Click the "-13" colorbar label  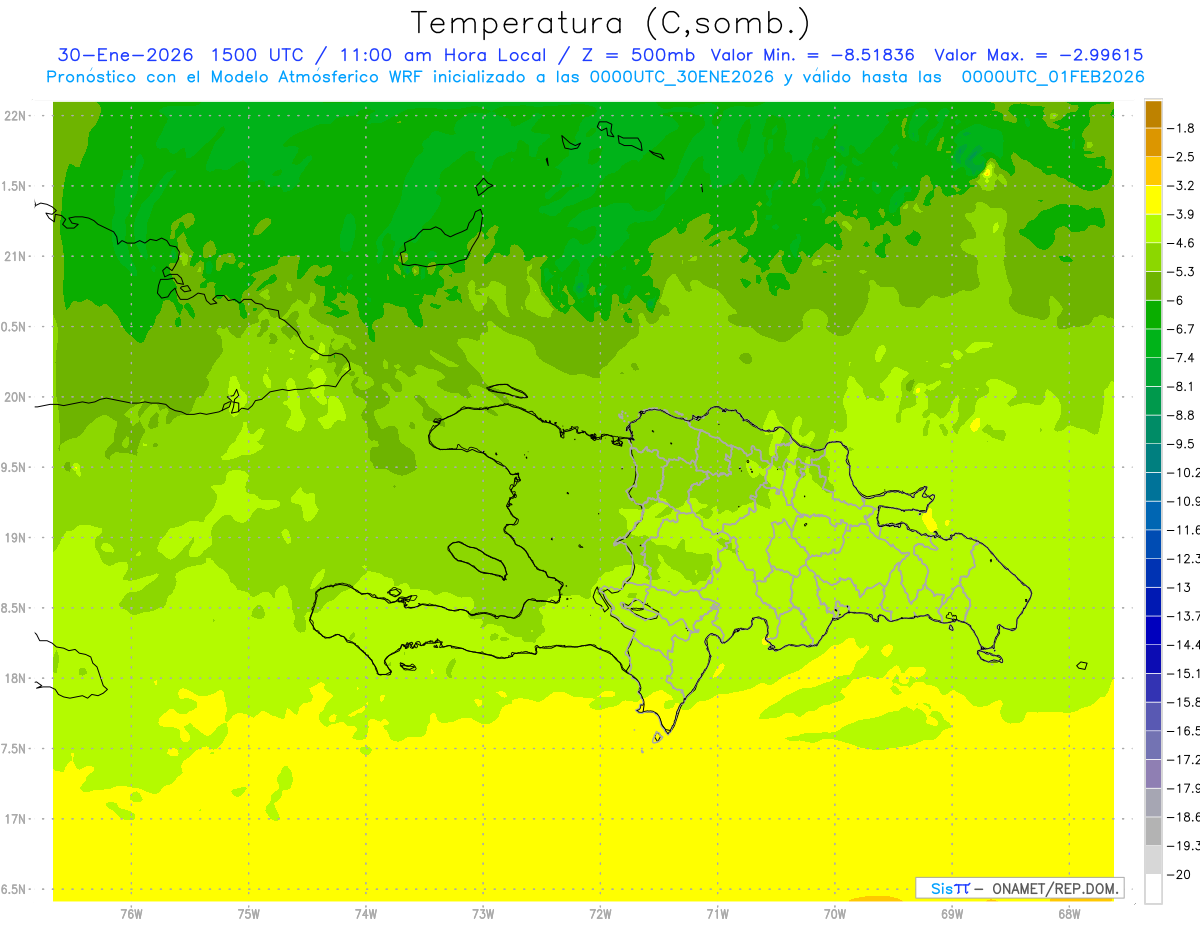tap(1179, 587)
